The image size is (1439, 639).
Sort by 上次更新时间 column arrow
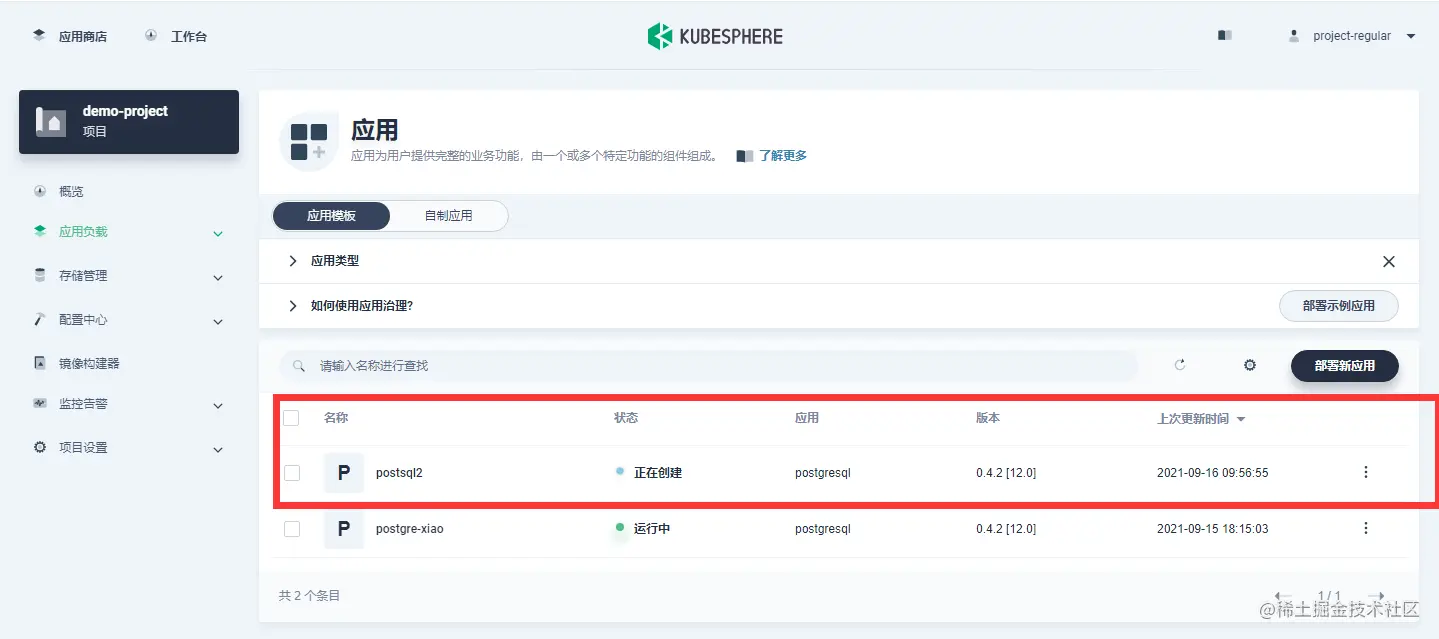(1241, 419)
